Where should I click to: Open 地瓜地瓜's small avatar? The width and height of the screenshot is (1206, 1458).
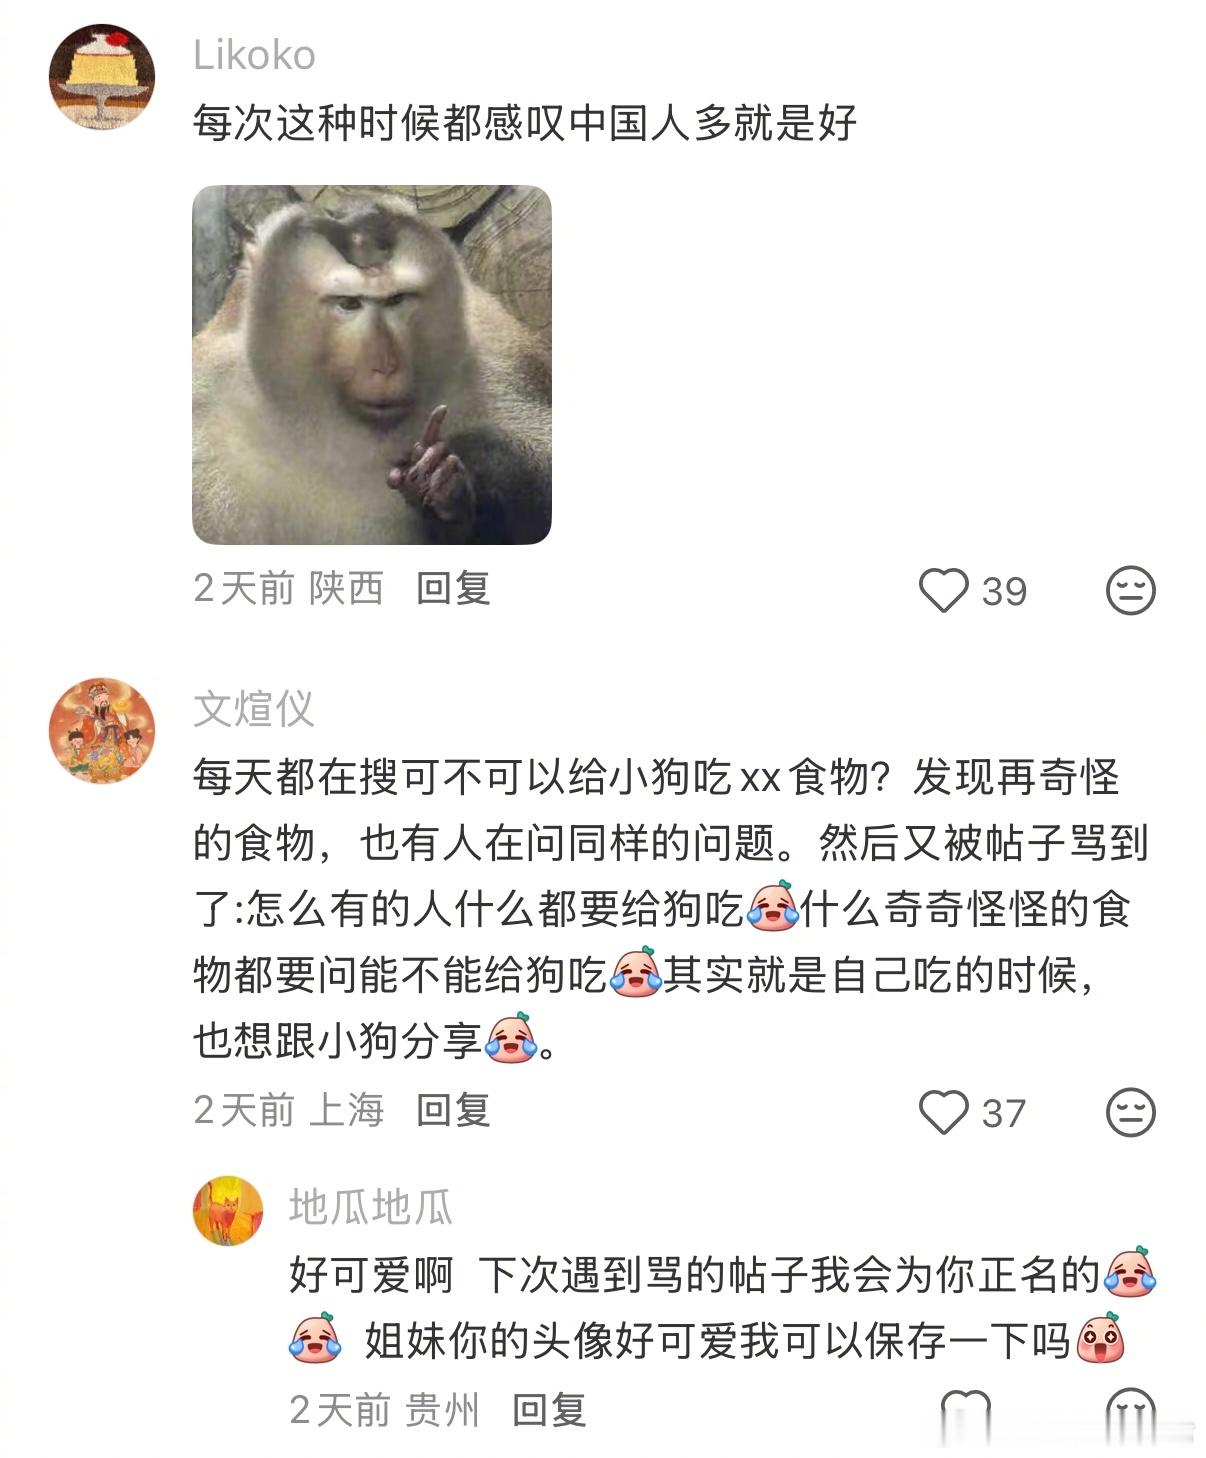click(228, 1210)
